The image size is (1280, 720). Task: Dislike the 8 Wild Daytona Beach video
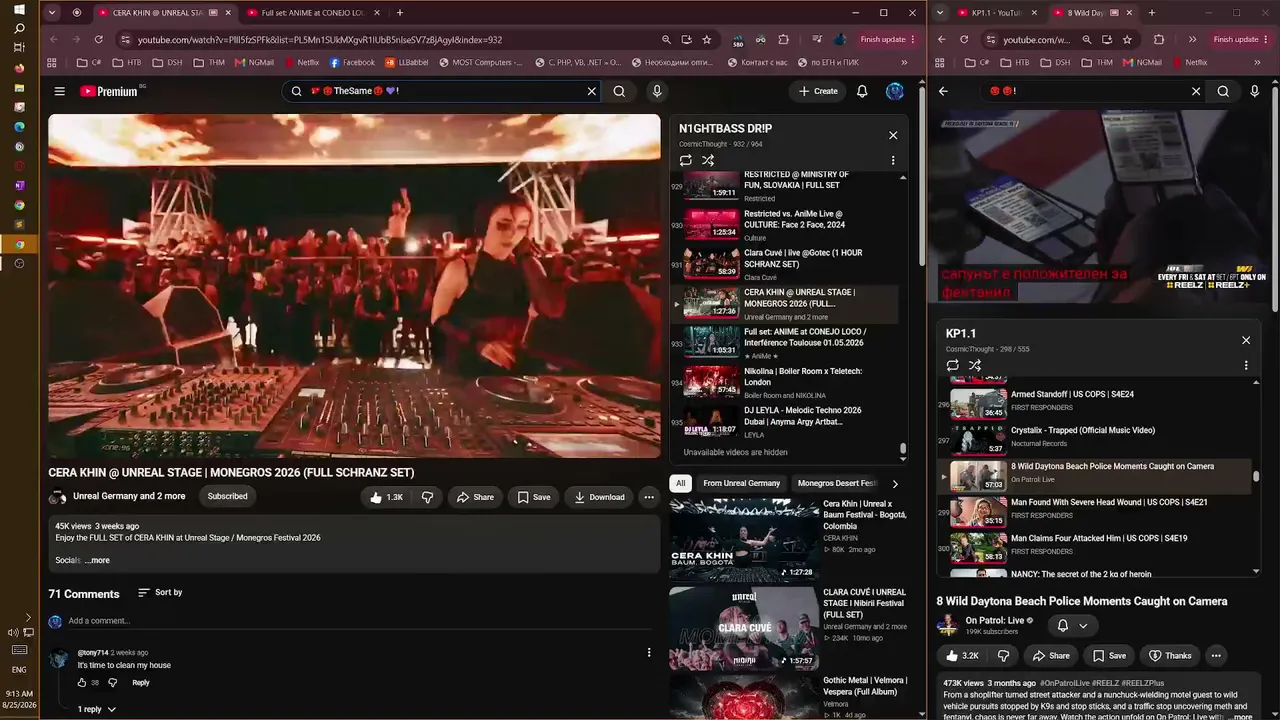point(1003,656)
